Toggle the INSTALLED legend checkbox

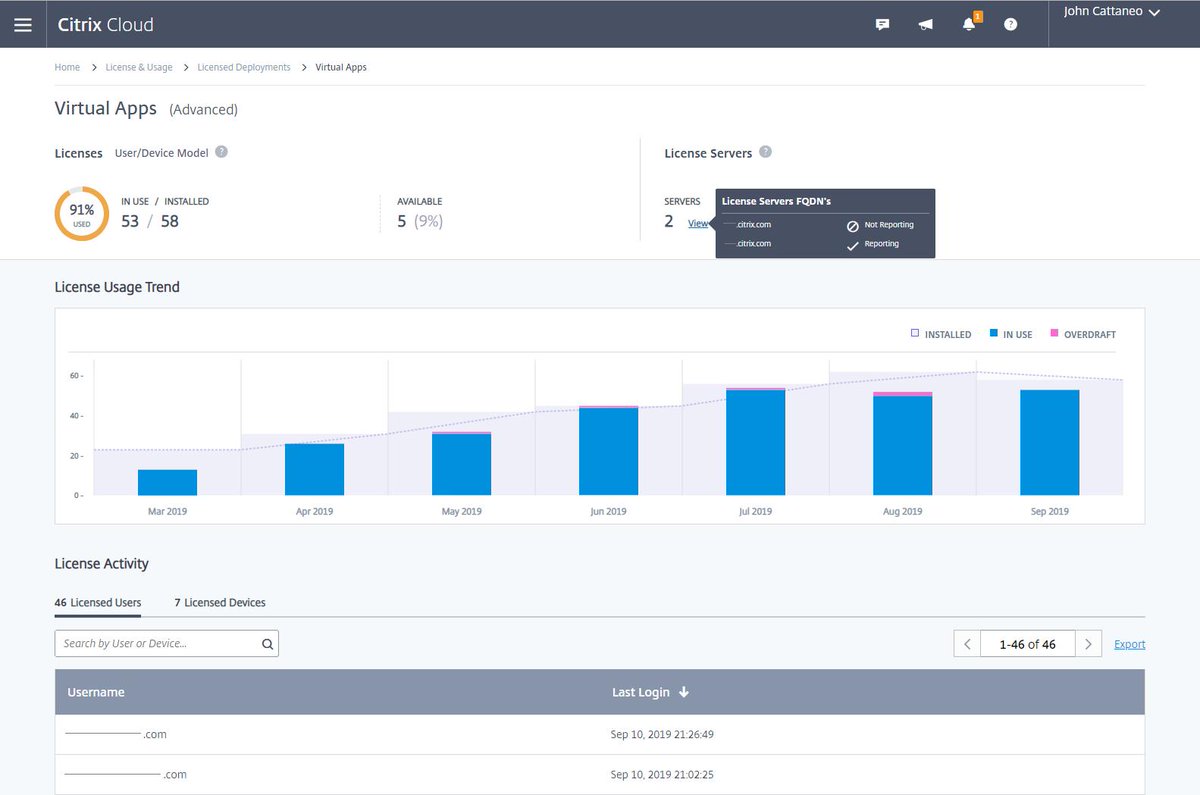(x=914, y=334)
